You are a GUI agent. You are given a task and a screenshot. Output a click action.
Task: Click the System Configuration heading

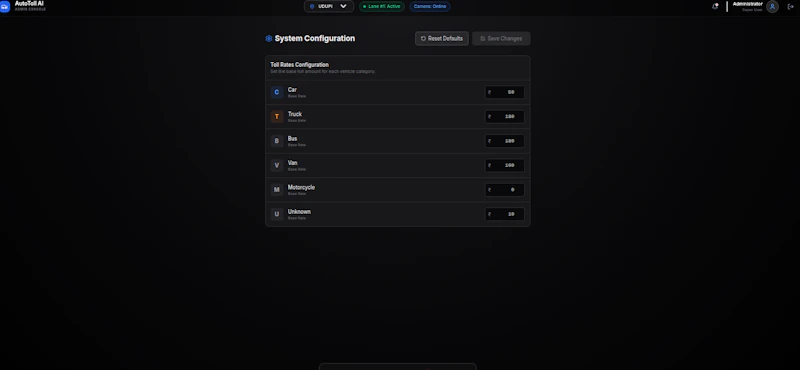tap(315, 38)
